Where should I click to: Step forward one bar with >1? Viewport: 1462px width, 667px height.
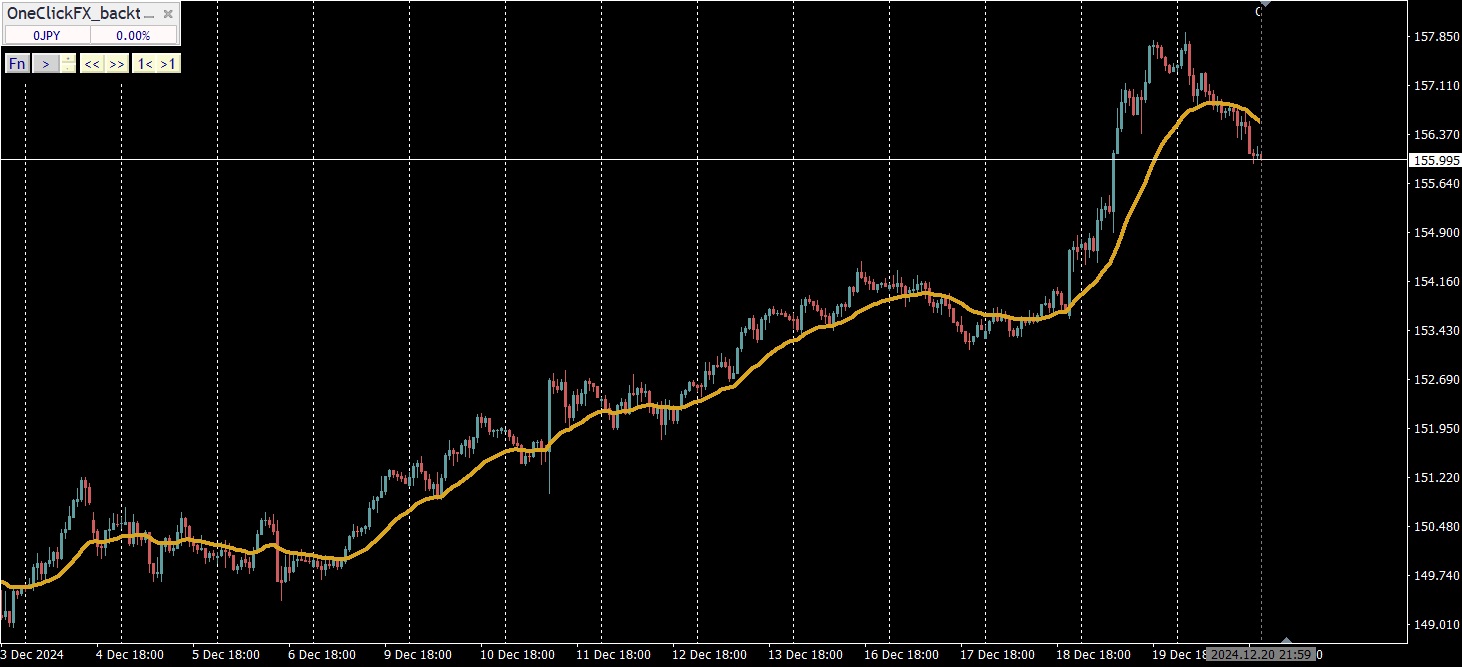168,64
